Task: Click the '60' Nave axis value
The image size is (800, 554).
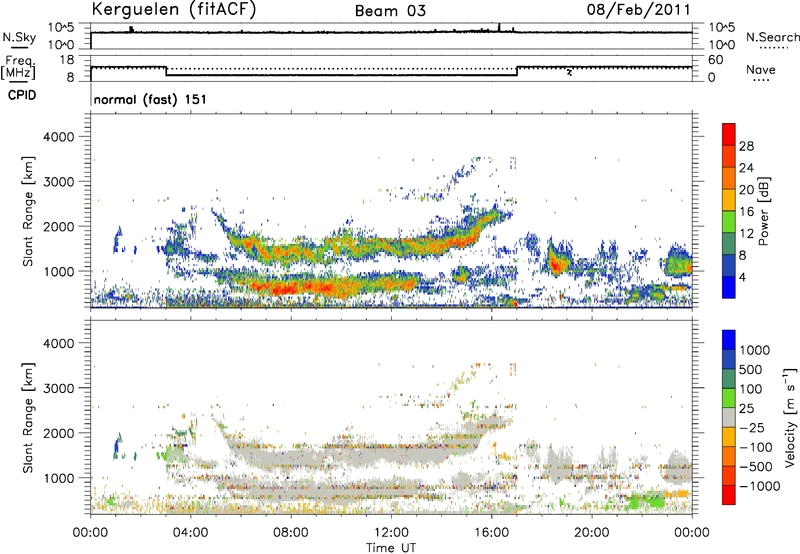Action: coord(715,60)
